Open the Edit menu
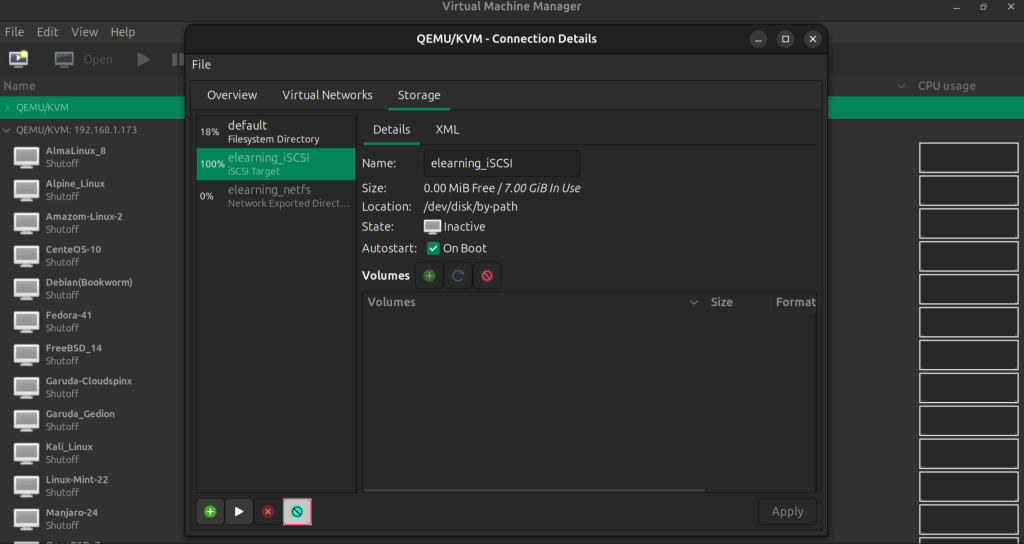Image resolution: width=1024 pixels, height=544 pixels. [47, 32]
